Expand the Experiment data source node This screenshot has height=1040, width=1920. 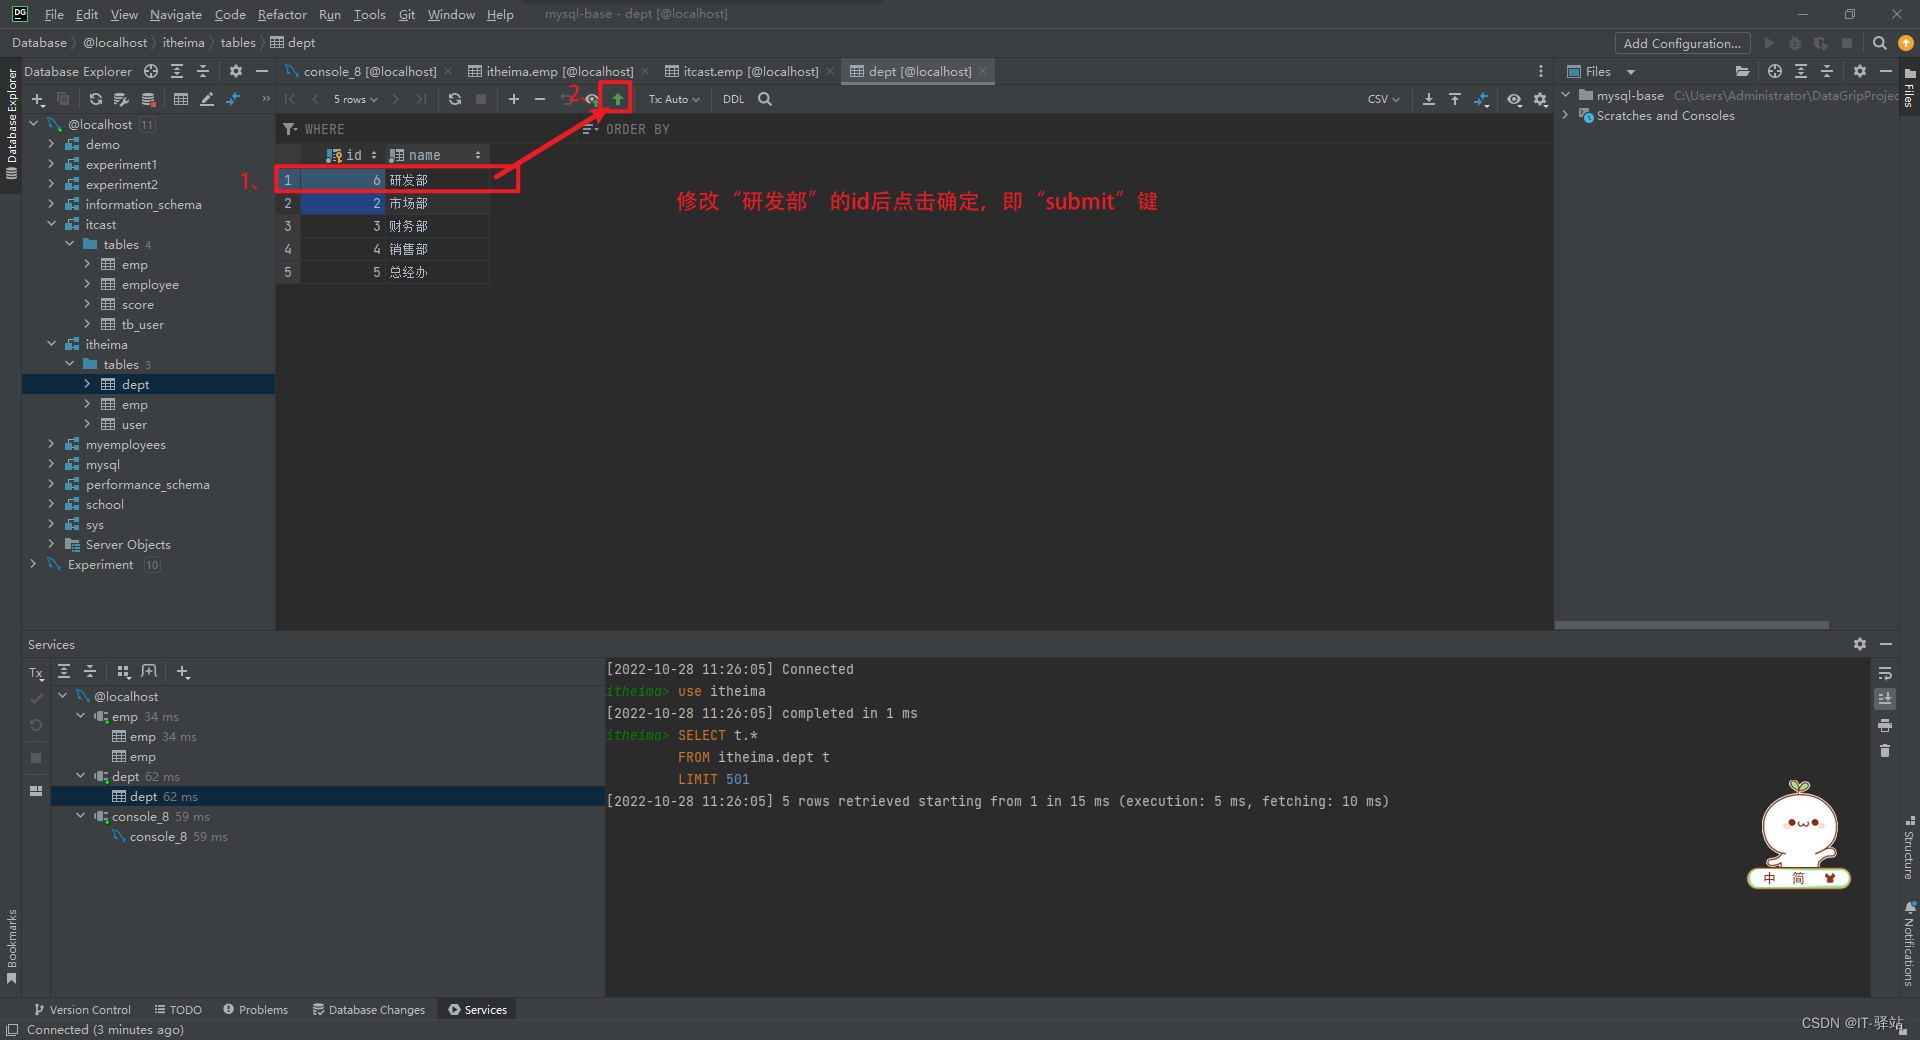(x=34, y=564)
